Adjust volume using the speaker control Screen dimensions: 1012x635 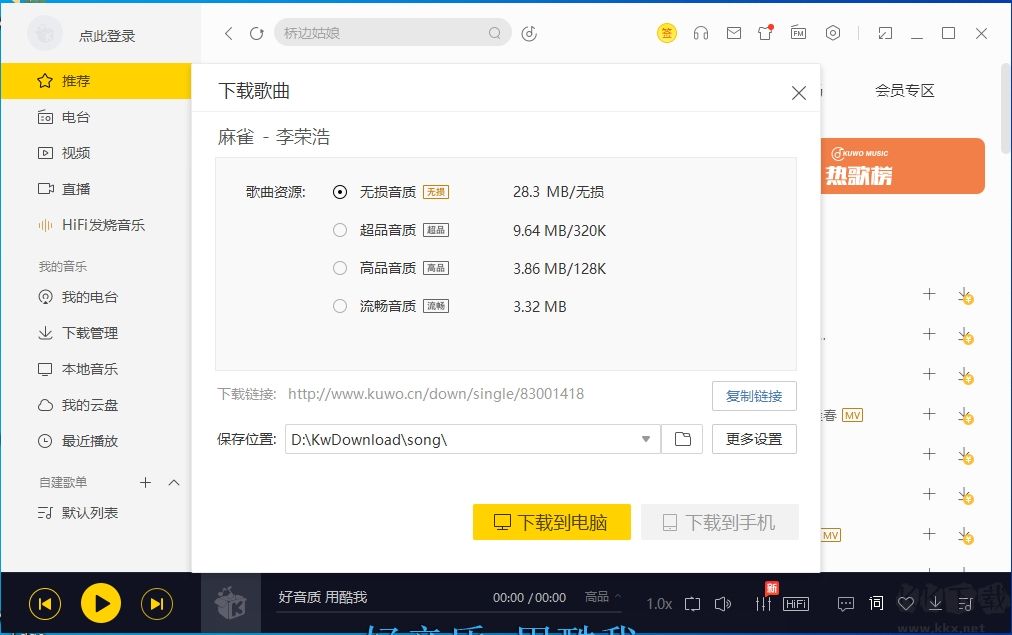click(x=724, y=603)
